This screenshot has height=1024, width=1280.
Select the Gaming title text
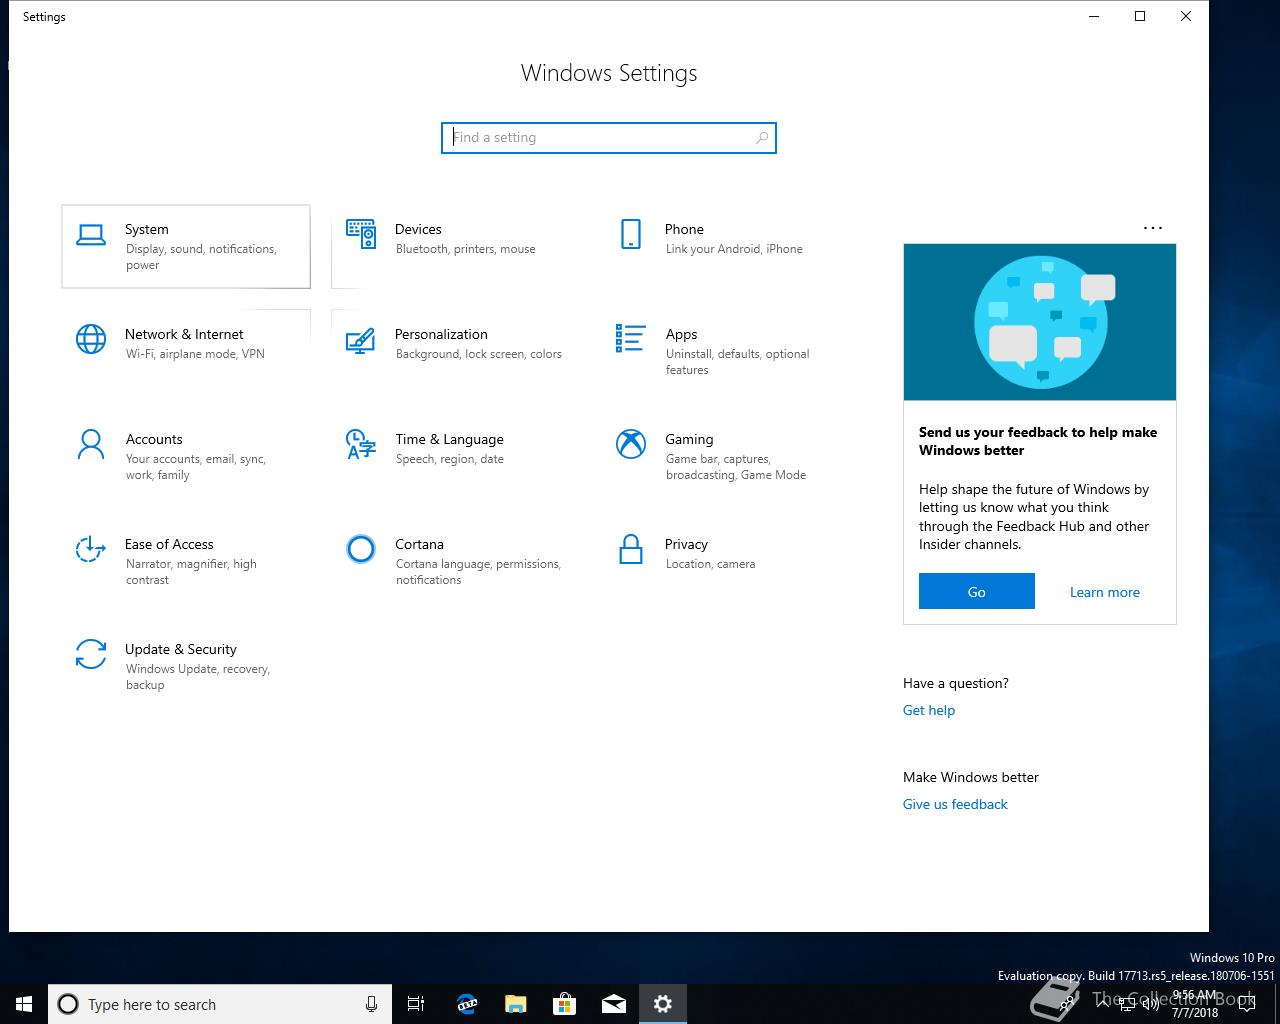(x=689, y=439)
